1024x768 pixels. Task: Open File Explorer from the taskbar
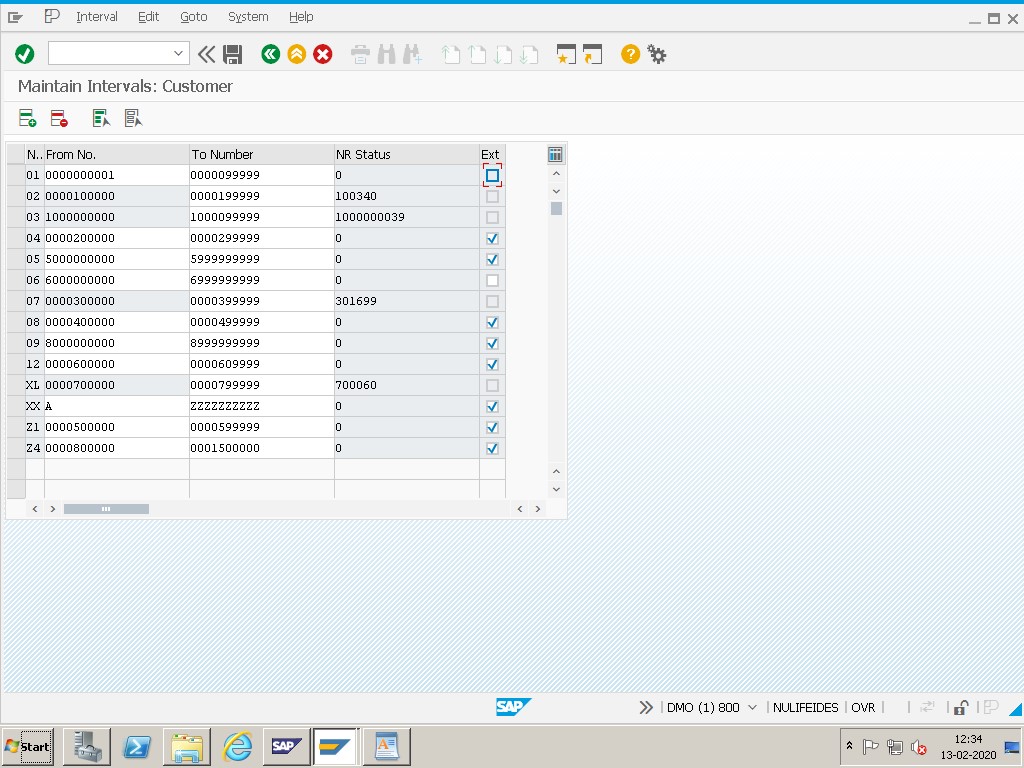point(187,746)
